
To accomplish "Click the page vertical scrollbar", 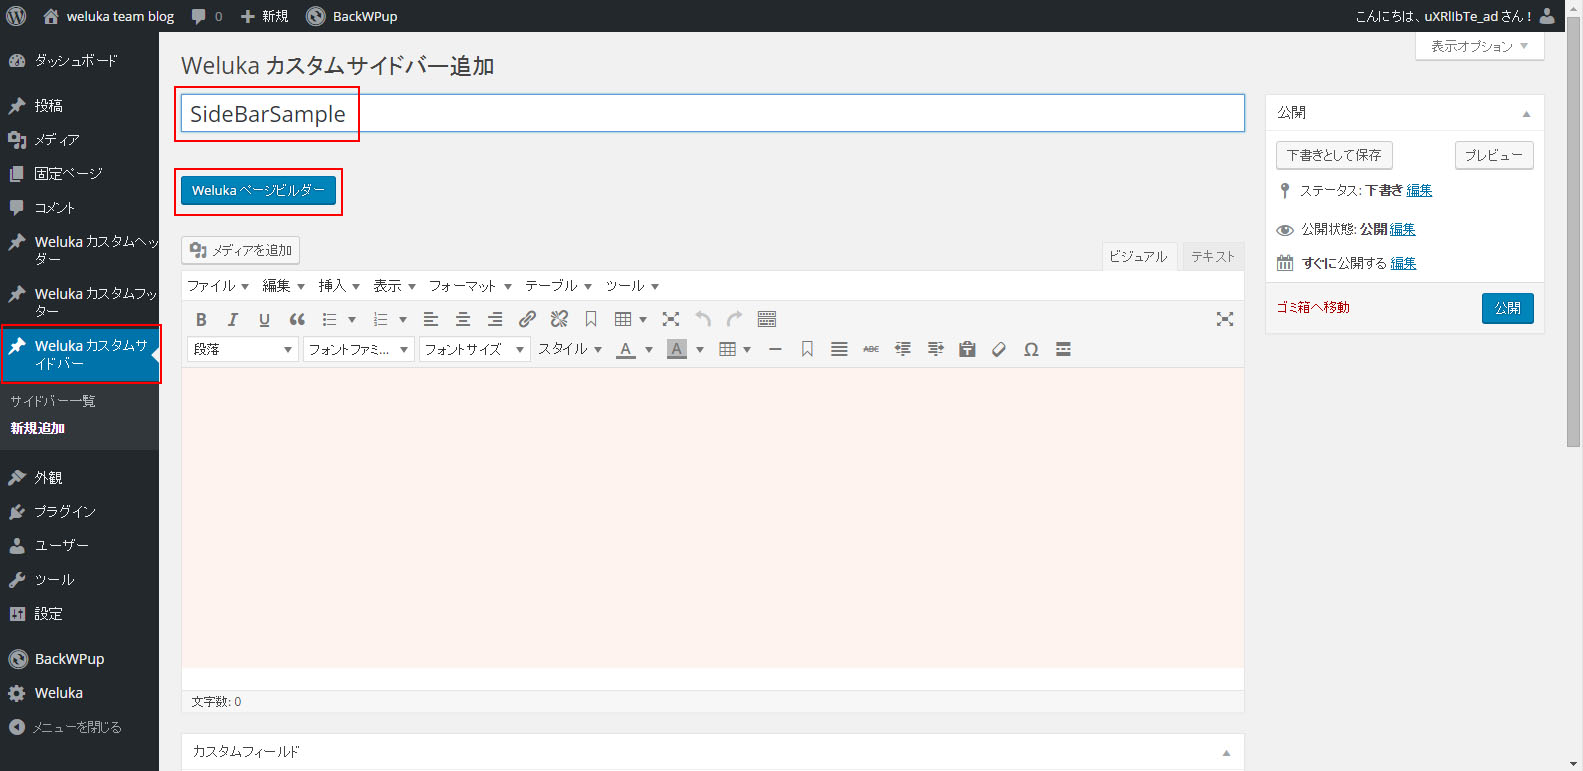I will tap(1574, 230).
